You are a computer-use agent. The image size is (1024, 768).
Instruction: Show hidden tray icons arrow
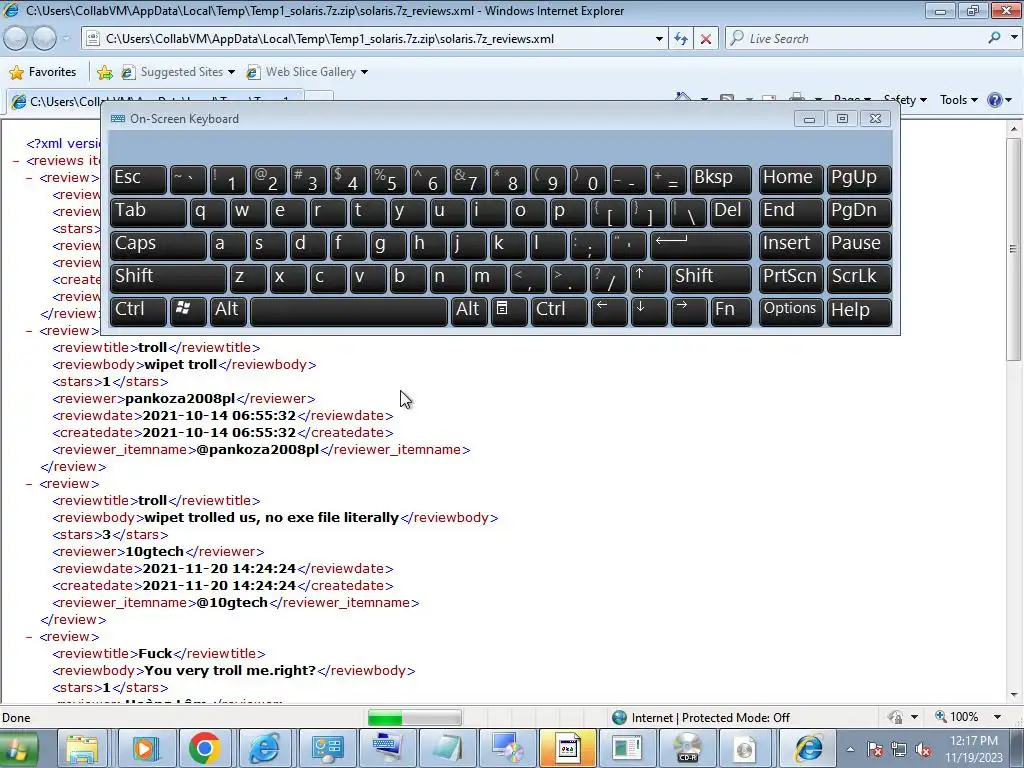tap(850, 750)
